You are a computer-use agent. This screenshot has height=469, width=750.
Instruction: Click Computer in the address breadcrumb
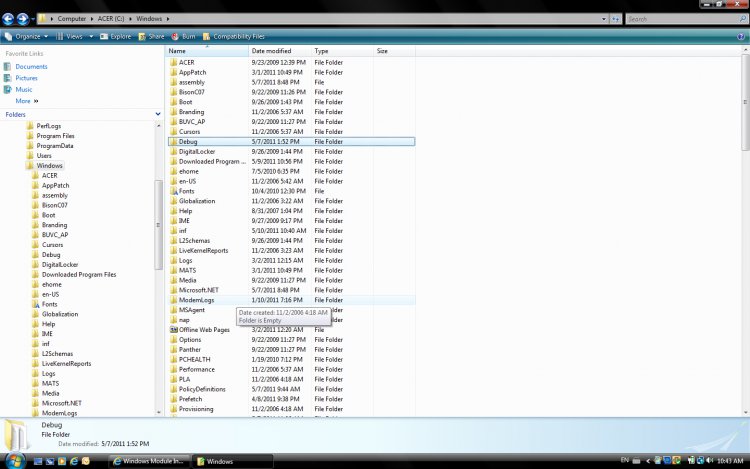tap(72, 19)
